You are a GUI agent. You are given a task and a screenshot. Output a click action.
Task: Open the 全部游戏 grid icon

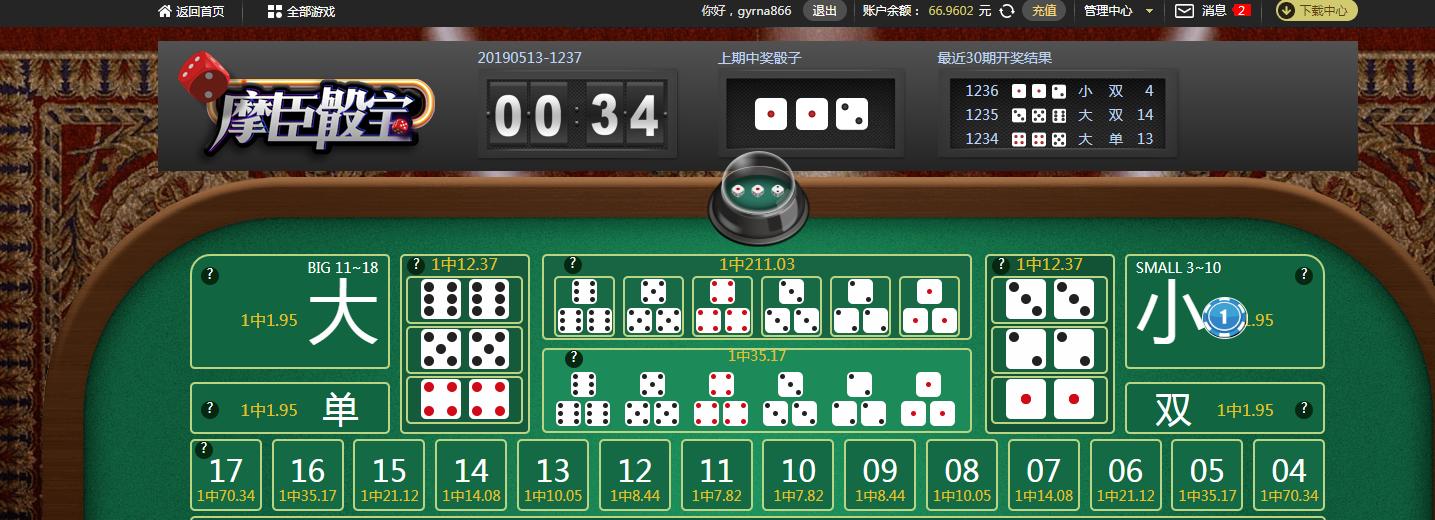tap(274, 11)
